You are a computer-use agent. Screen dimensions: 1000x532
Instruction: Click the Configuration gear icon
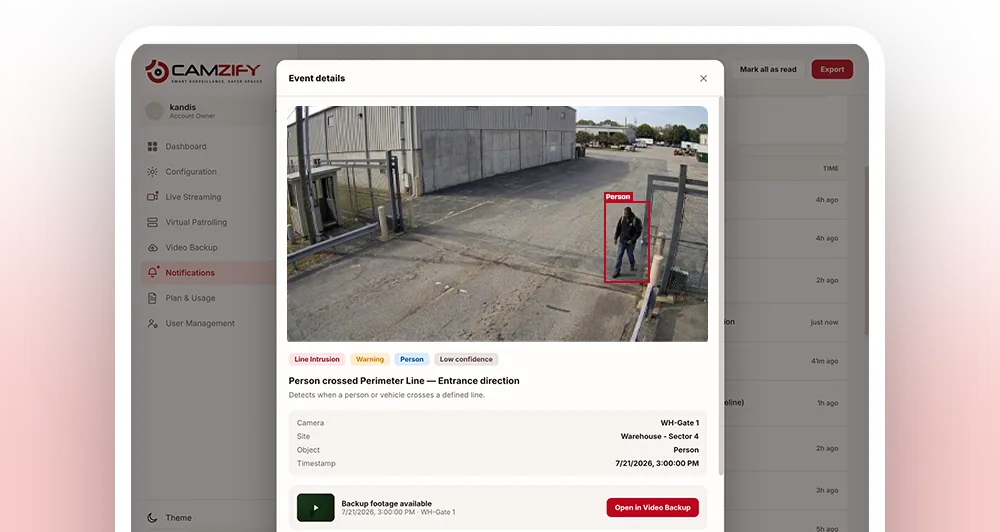pos(152,172)
